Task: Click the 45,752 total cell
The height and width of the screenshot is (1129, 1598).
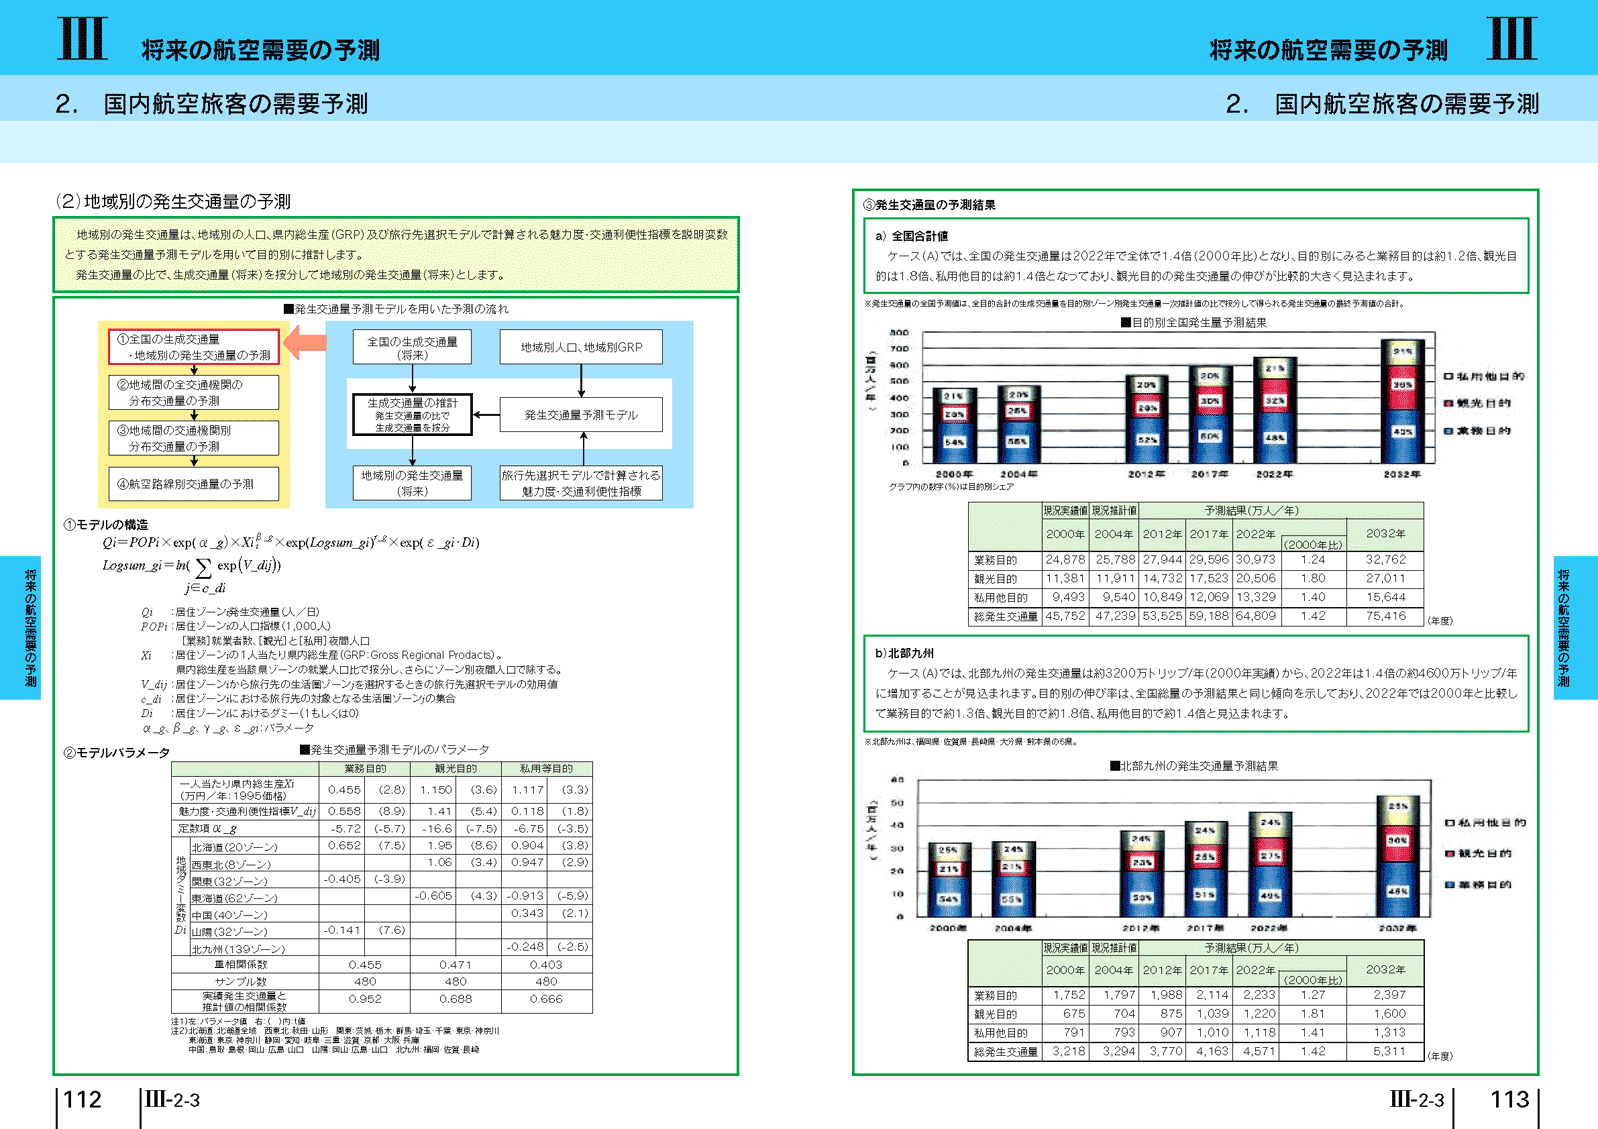Action: [1065, 616]
